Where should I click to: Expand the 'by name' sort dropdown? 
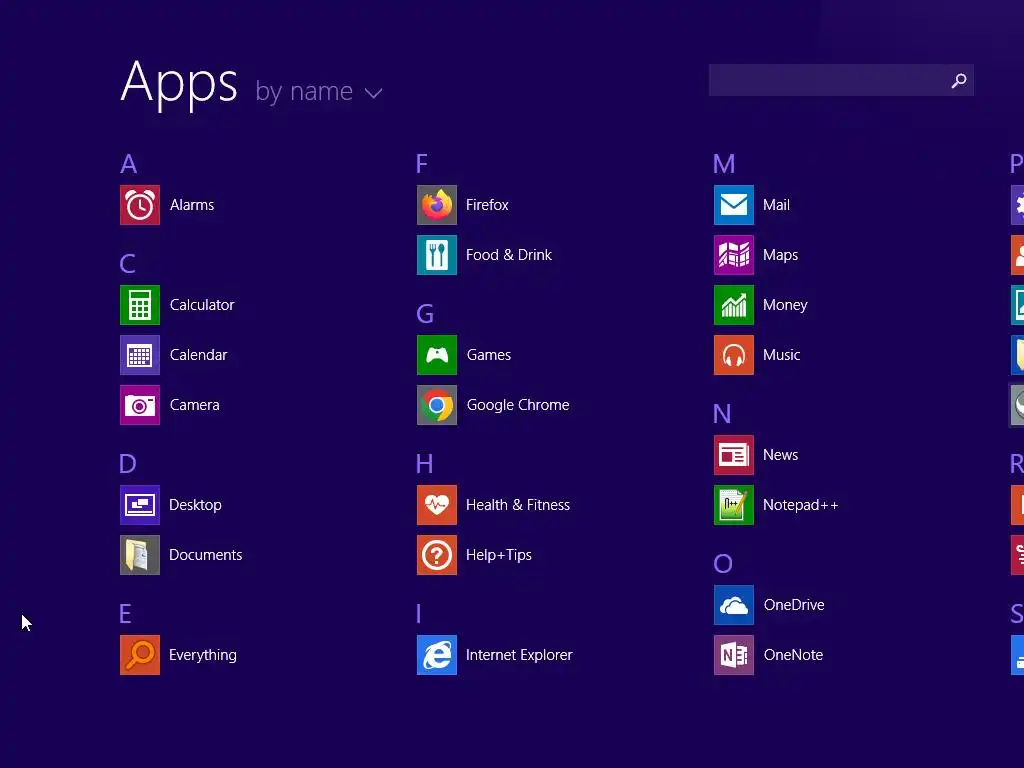click(x=318, y=92)
